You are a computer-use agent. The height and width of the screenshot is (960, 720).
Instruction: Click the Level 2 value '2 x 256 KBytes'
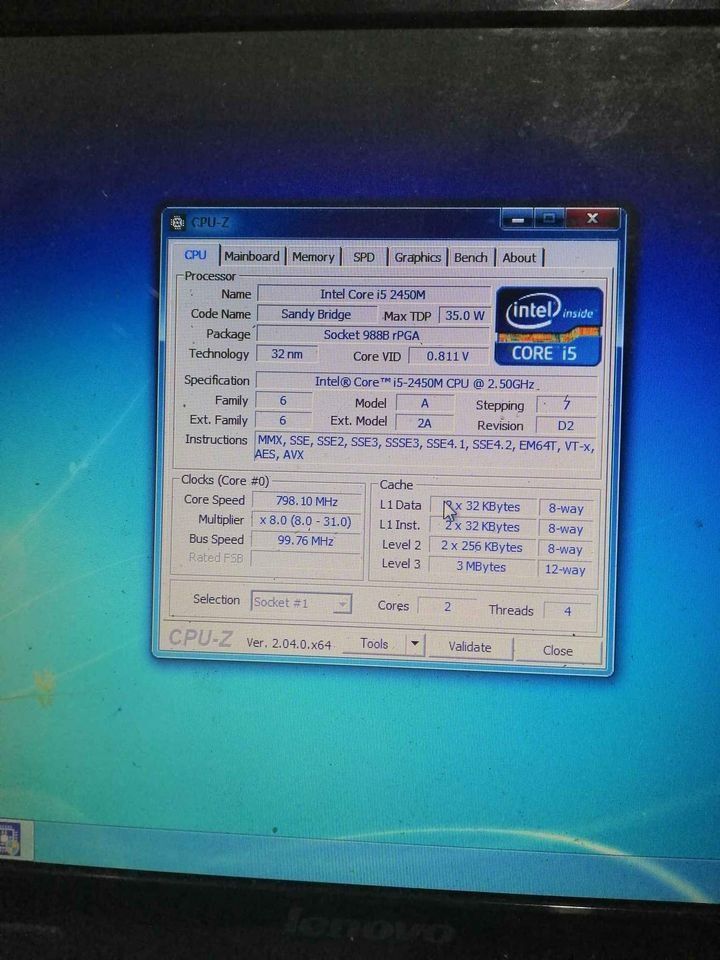(x=482, y=547)
